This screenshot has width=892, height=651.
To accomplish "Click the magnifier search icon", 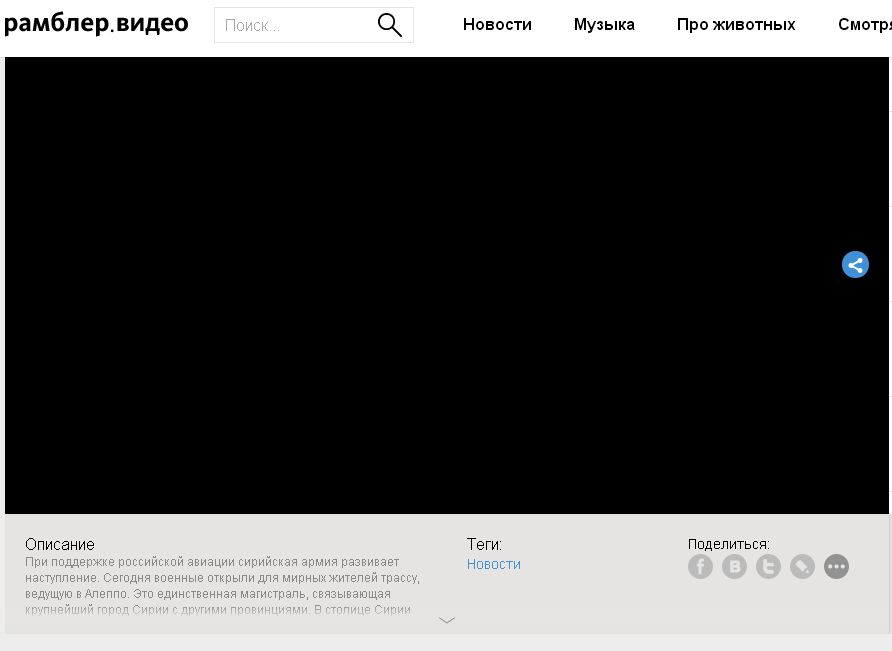I will (x=390, y=25).
